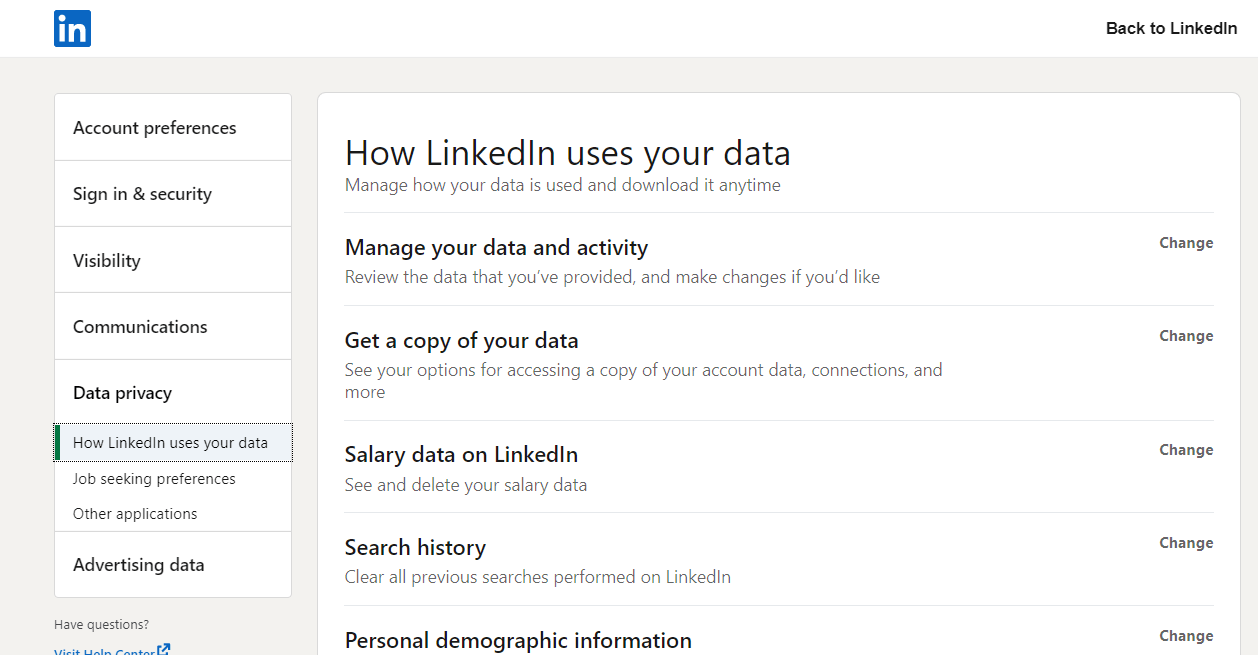Screen dimensions: 1258x655
Task: Expand the Advertising data section
Action: (x=138, y=564)
